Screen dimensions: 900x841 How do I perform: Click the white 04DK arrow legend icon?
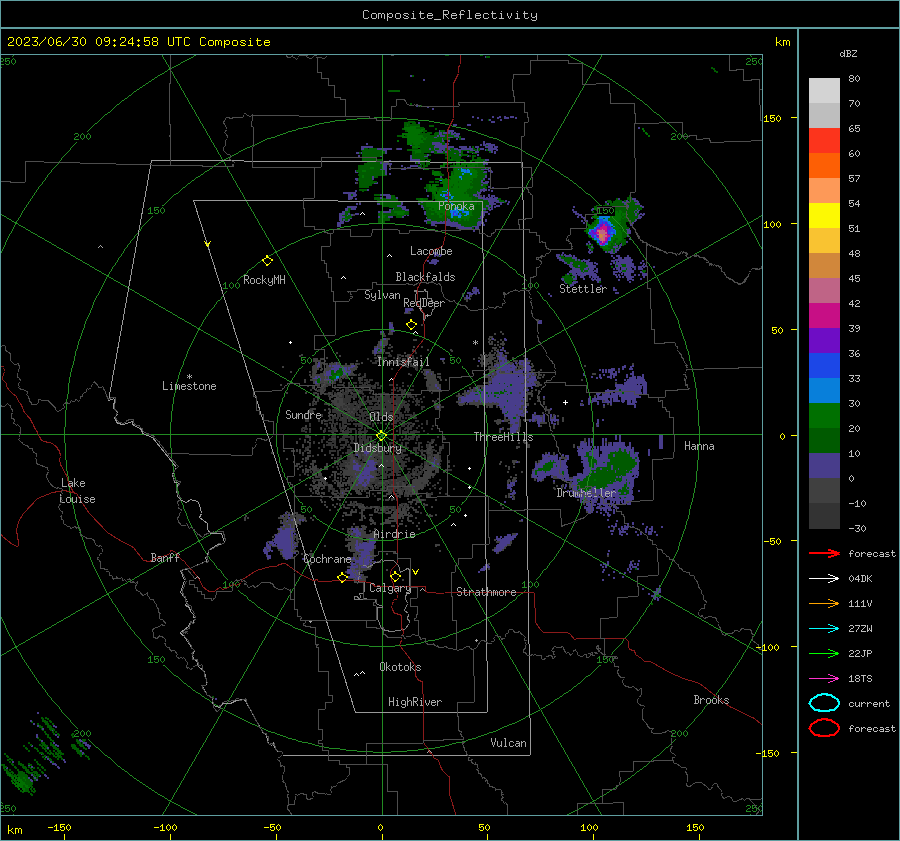point(824,579)
